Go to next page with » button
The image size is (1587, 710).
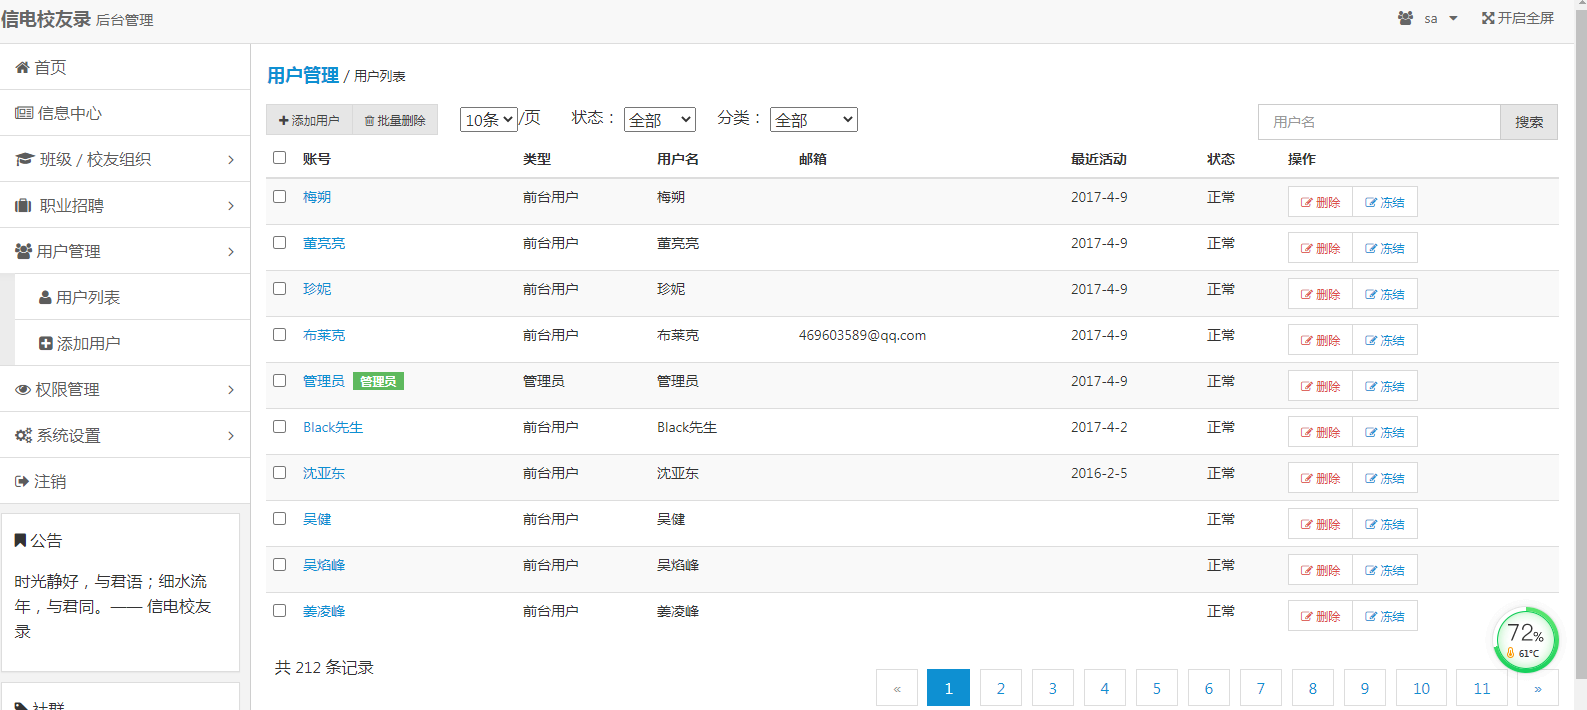(x=1538, y=688)
